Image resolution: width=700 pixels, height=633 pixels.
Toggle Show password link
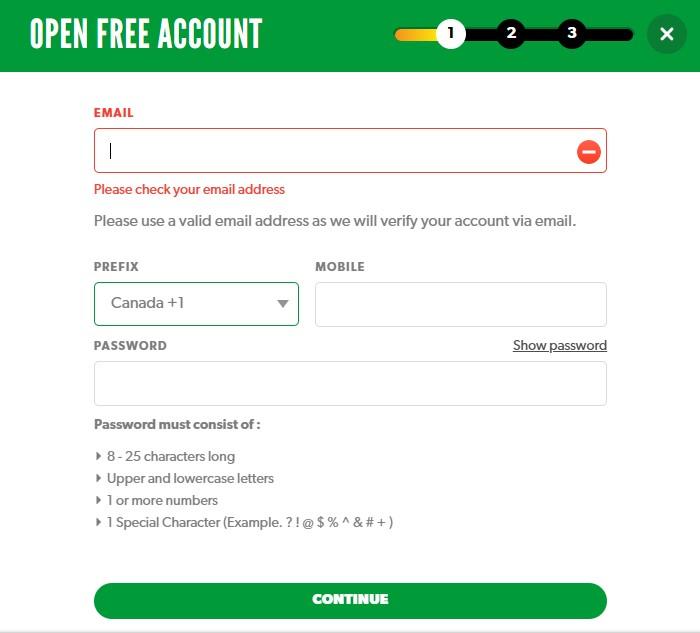(559, 346)
